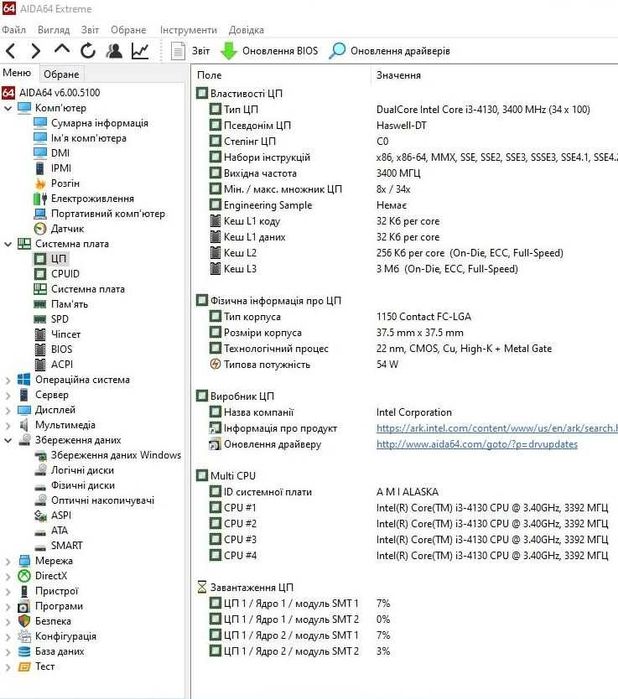
Task: Open the Довідка menu
Action: pos(246,30)
